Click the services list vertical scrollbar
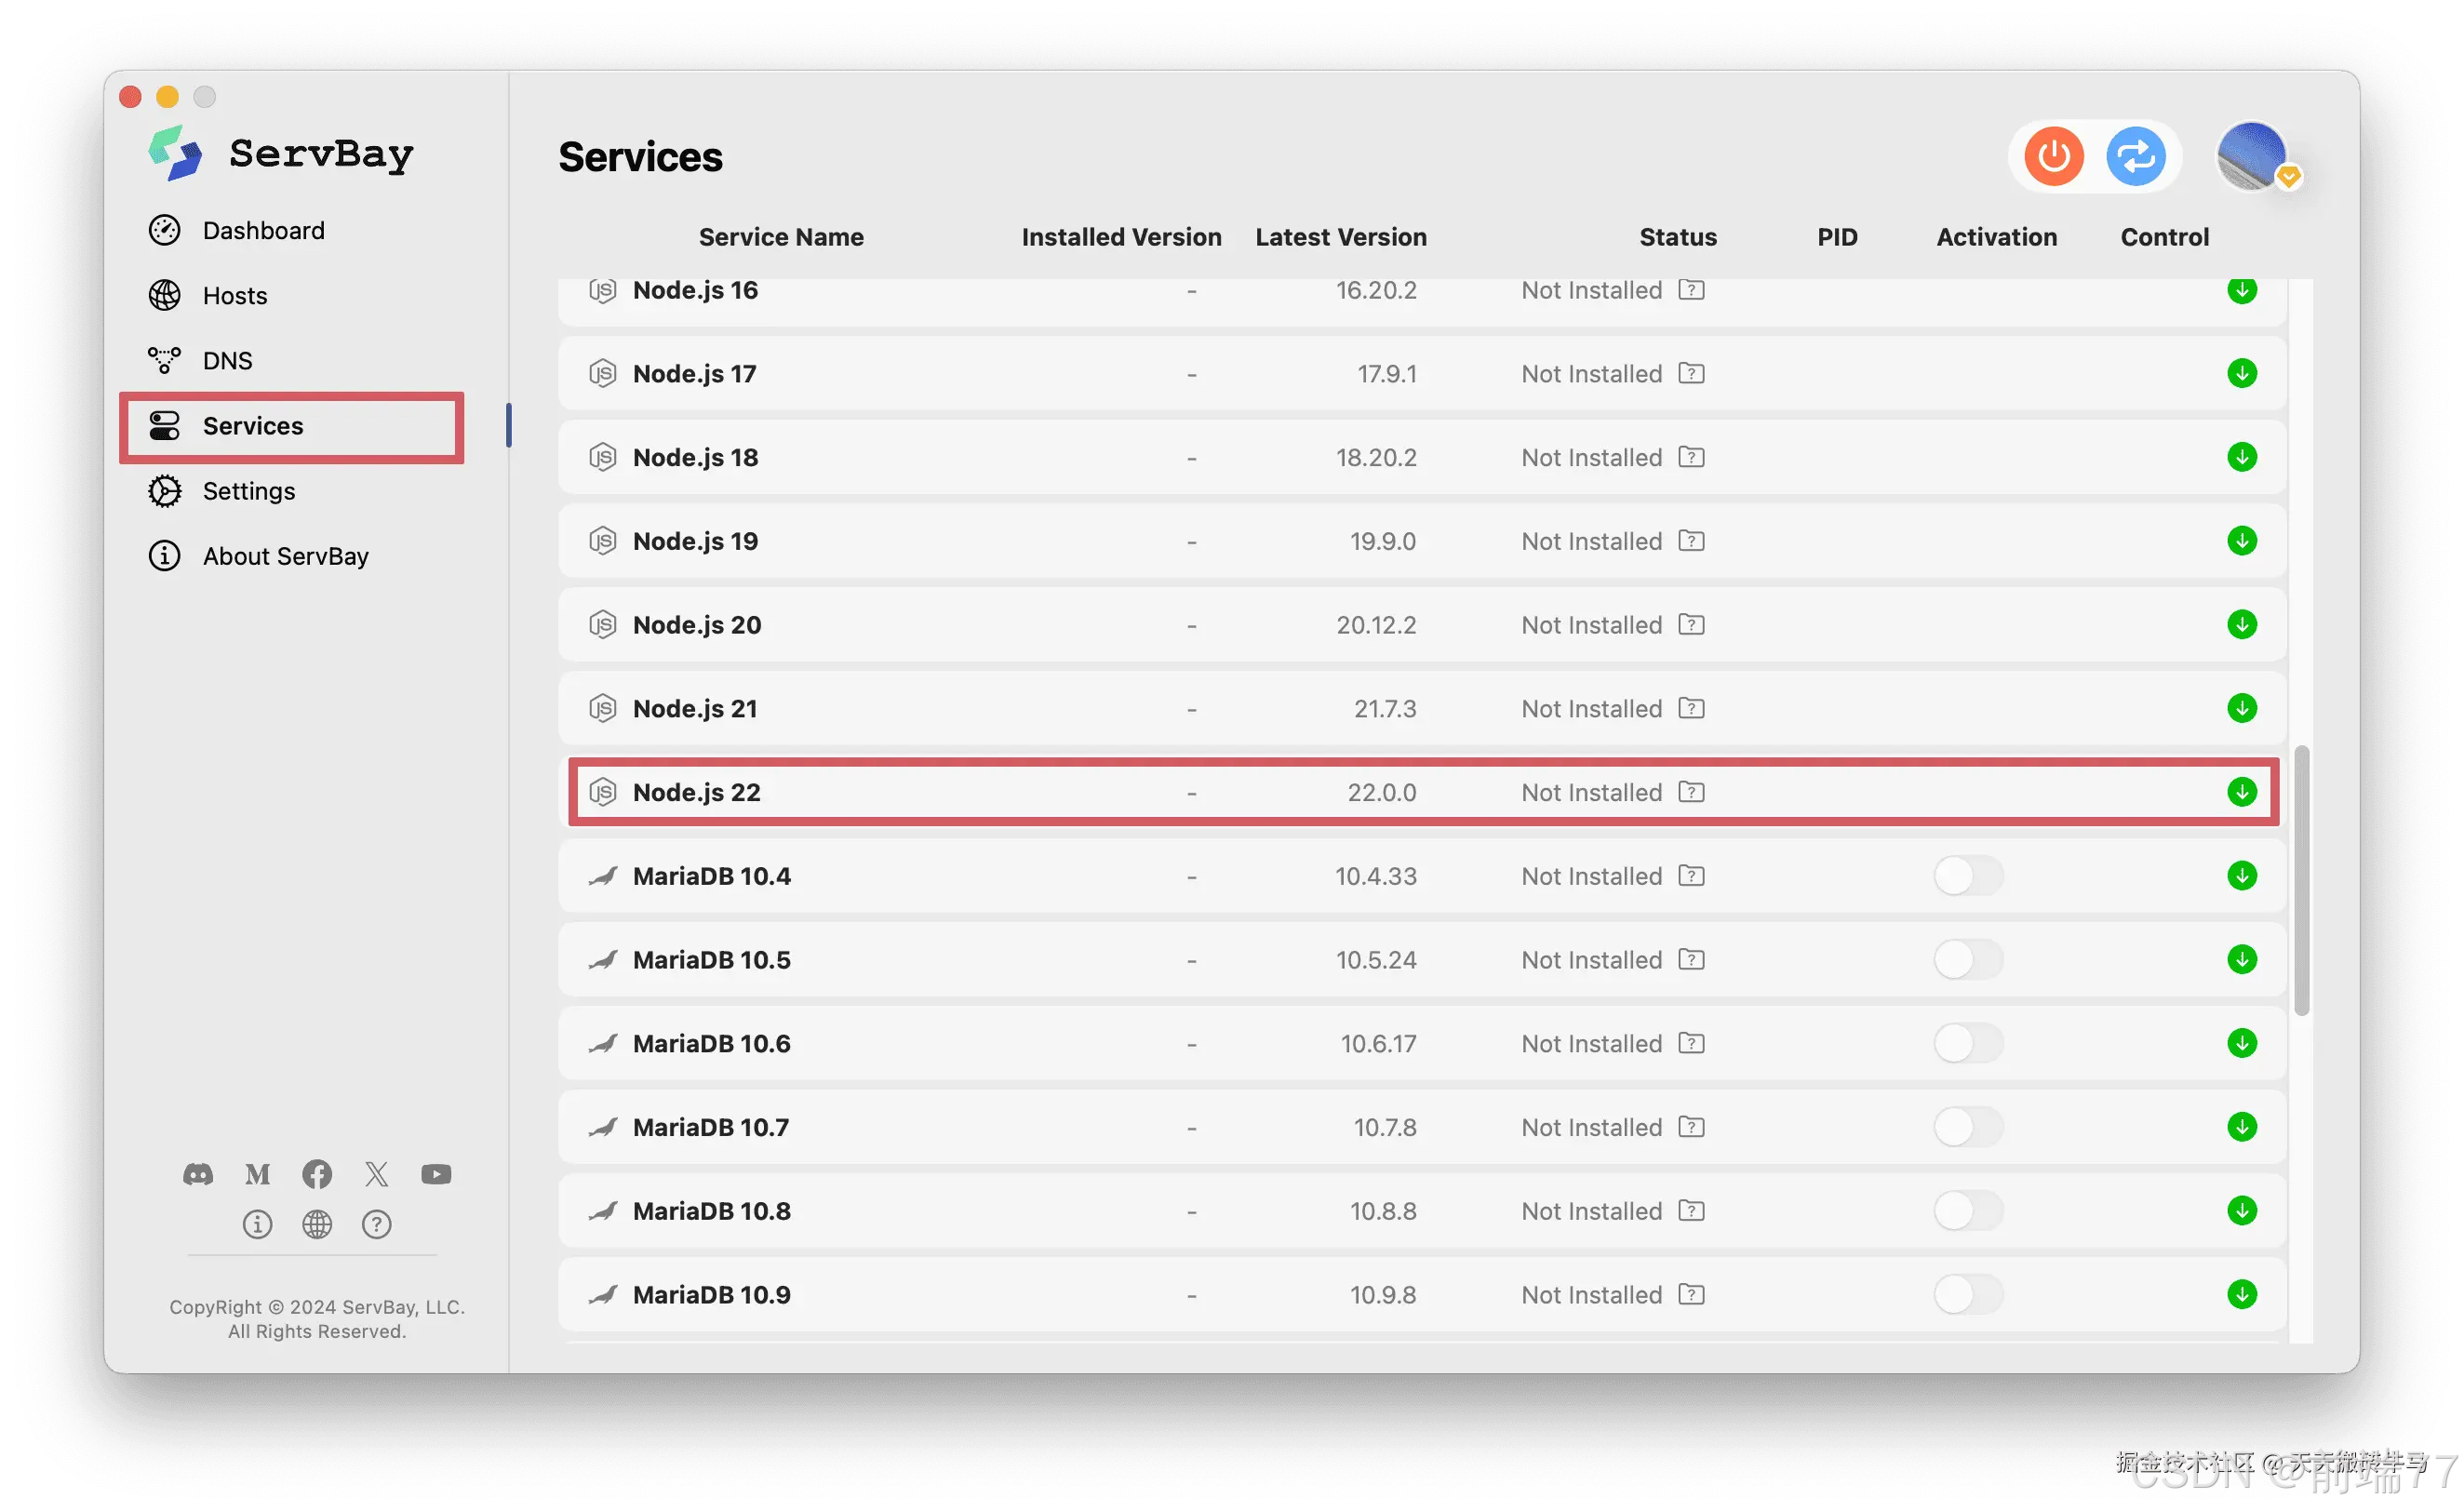 [x=2301, y=880]
